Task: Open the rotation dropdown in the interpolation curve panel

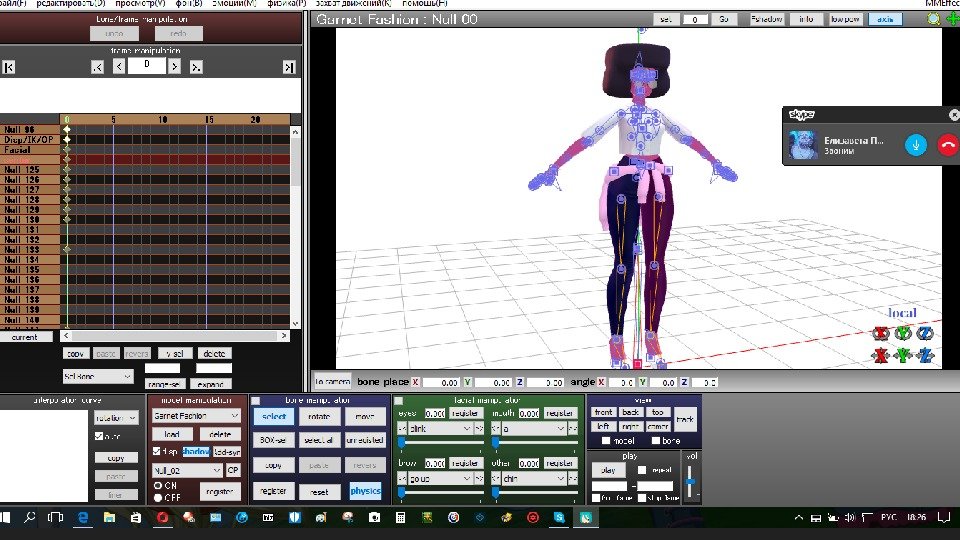Action: click(x=116, y=418)
